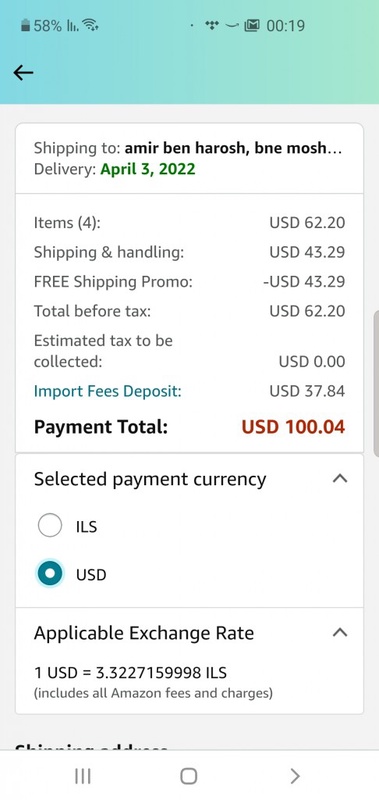Tap the Selected payment currency heading

coord(150,480)
